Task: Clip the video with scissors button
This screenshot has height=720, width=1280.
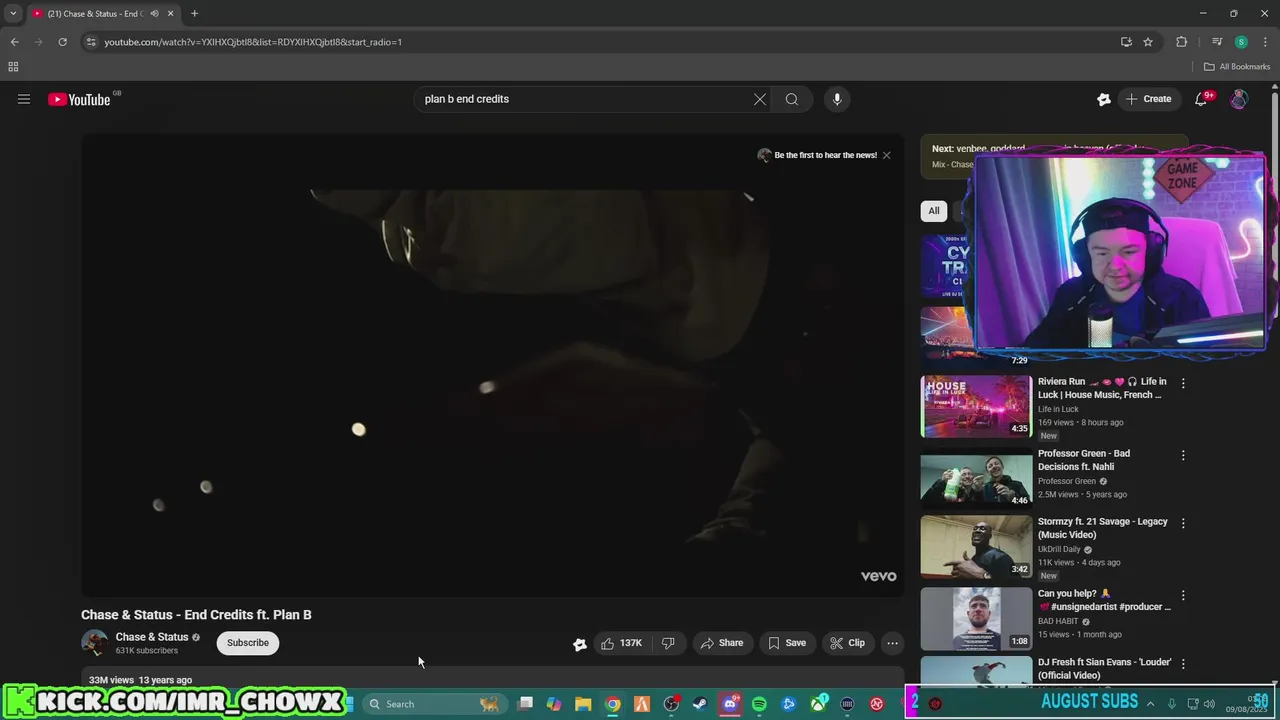Action: 847,643
